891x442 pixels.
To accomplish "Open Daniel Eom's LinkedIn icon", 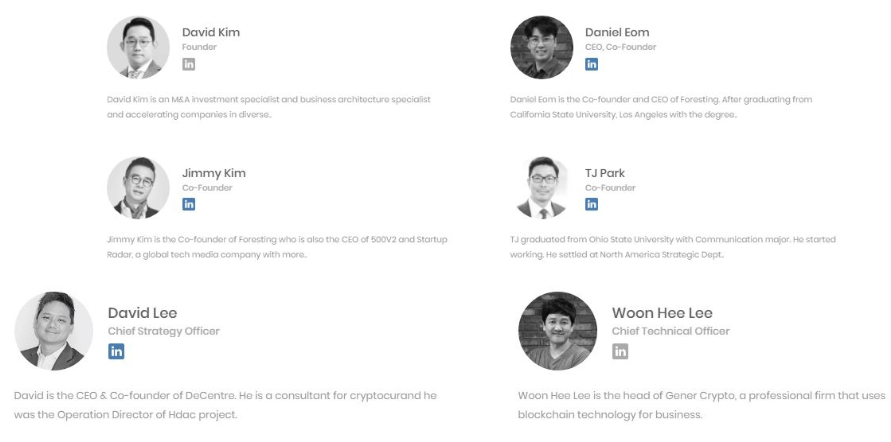I will click(592, 64).
